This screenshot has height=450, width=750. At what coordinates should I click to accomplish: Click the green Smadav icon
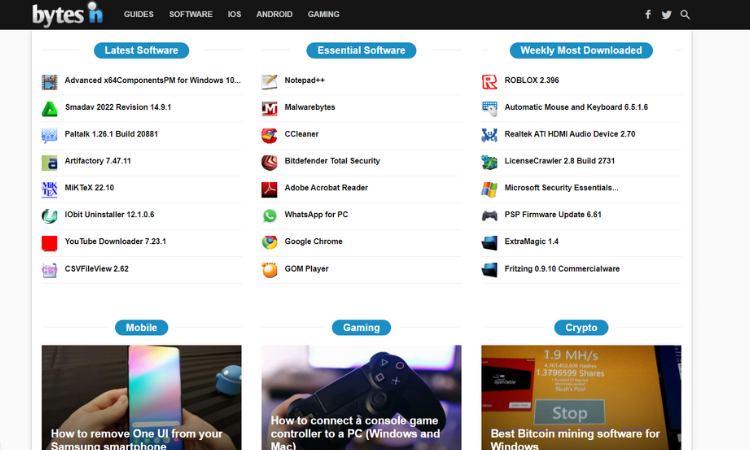(49, 109)
